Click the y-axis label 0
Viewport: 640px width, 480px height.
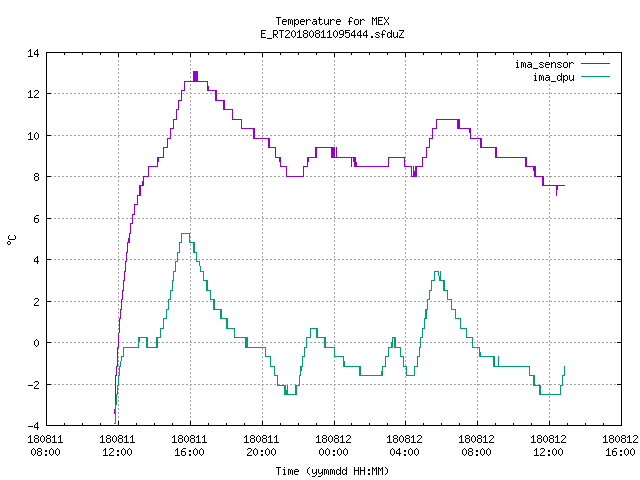(36, 343)
